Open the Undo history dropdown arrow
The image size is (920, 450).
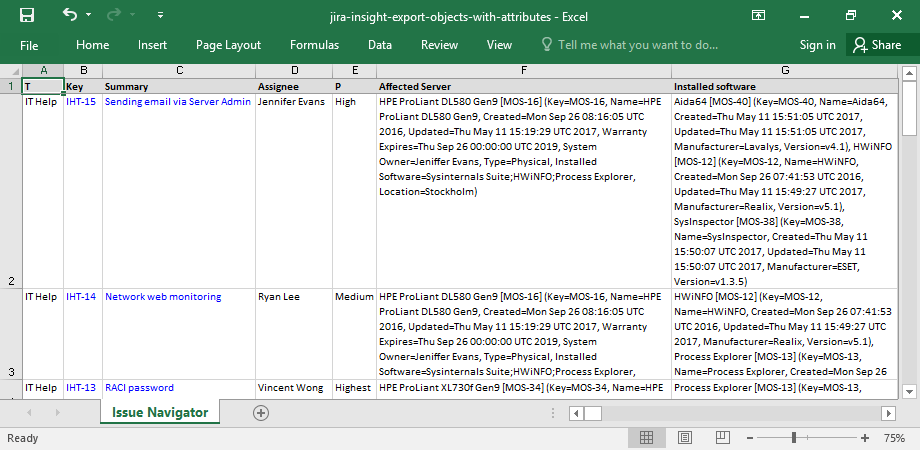[x=88, y=15]
